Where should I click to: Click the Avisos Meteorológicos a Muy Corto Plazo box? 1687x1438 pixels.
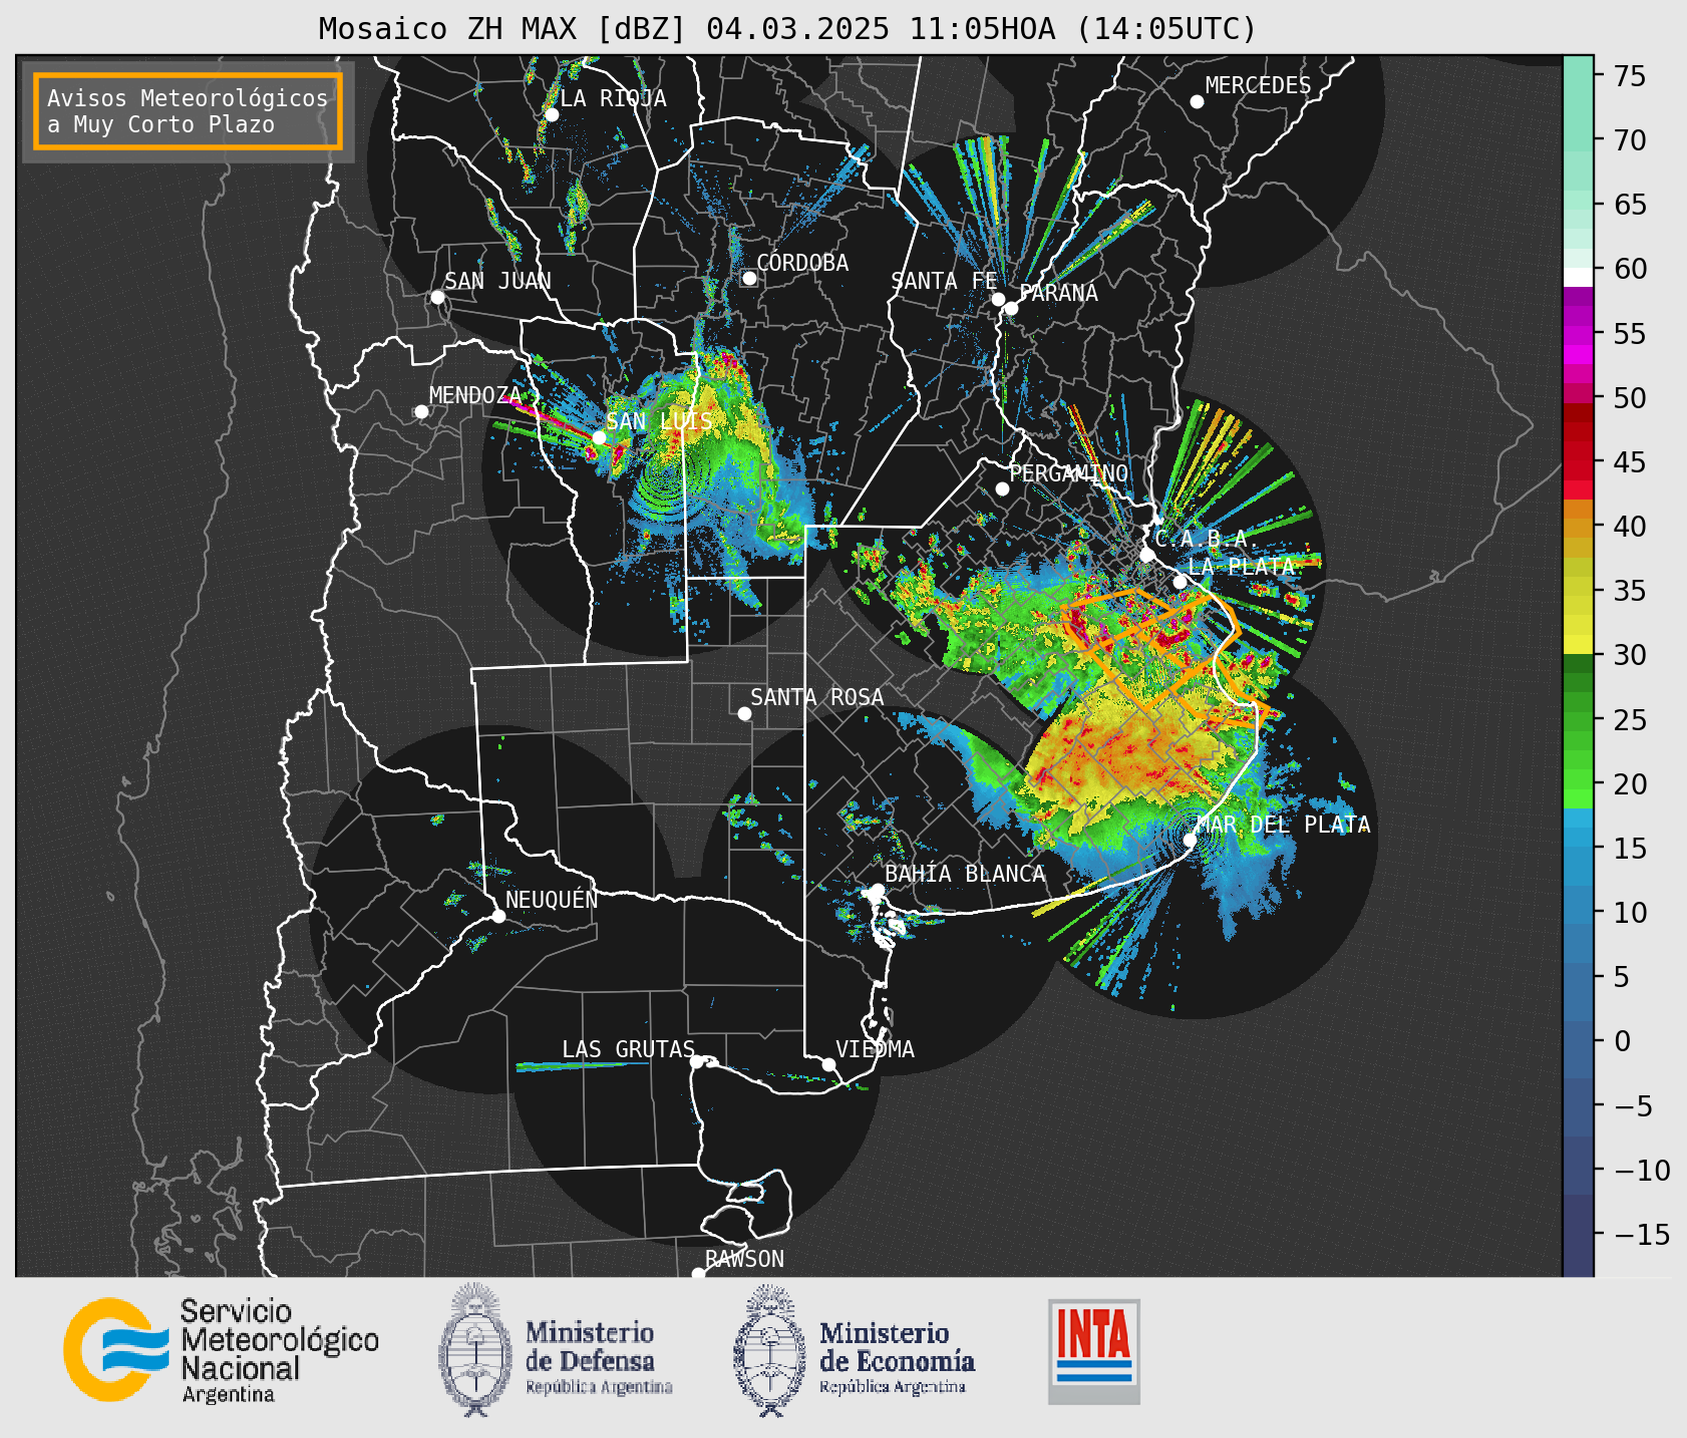188,111
